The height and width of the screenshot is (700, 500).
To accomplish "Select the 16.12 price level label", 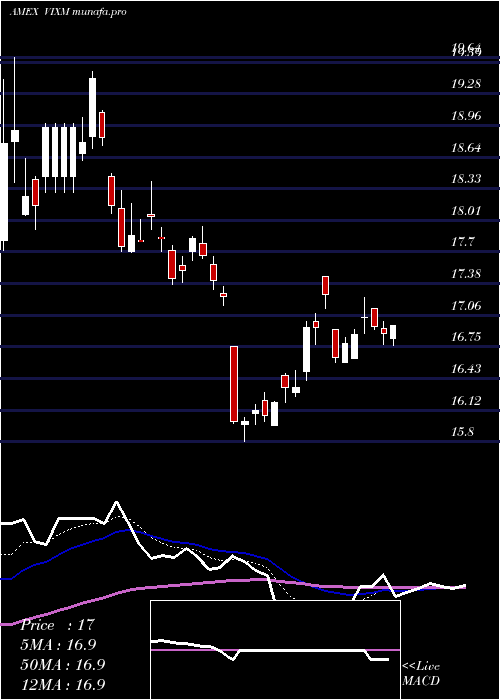I will (466, 401).
